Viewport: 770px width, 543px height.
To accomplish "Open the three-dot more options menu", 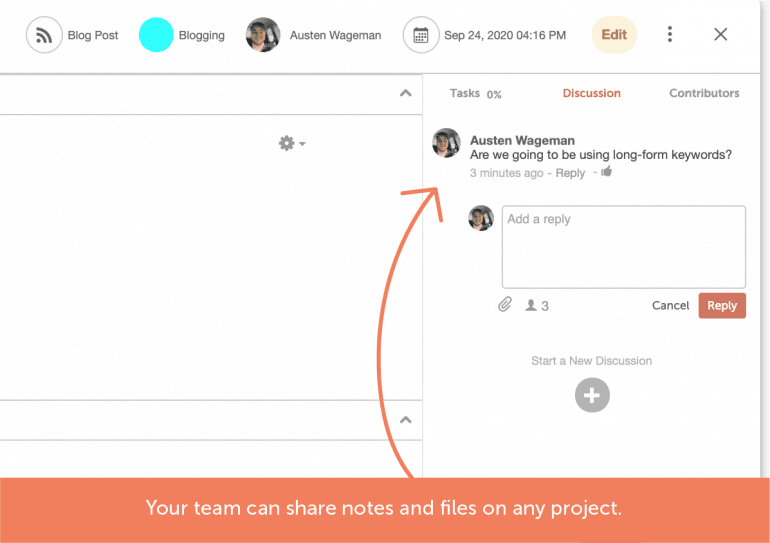I will tap(670, 34).
